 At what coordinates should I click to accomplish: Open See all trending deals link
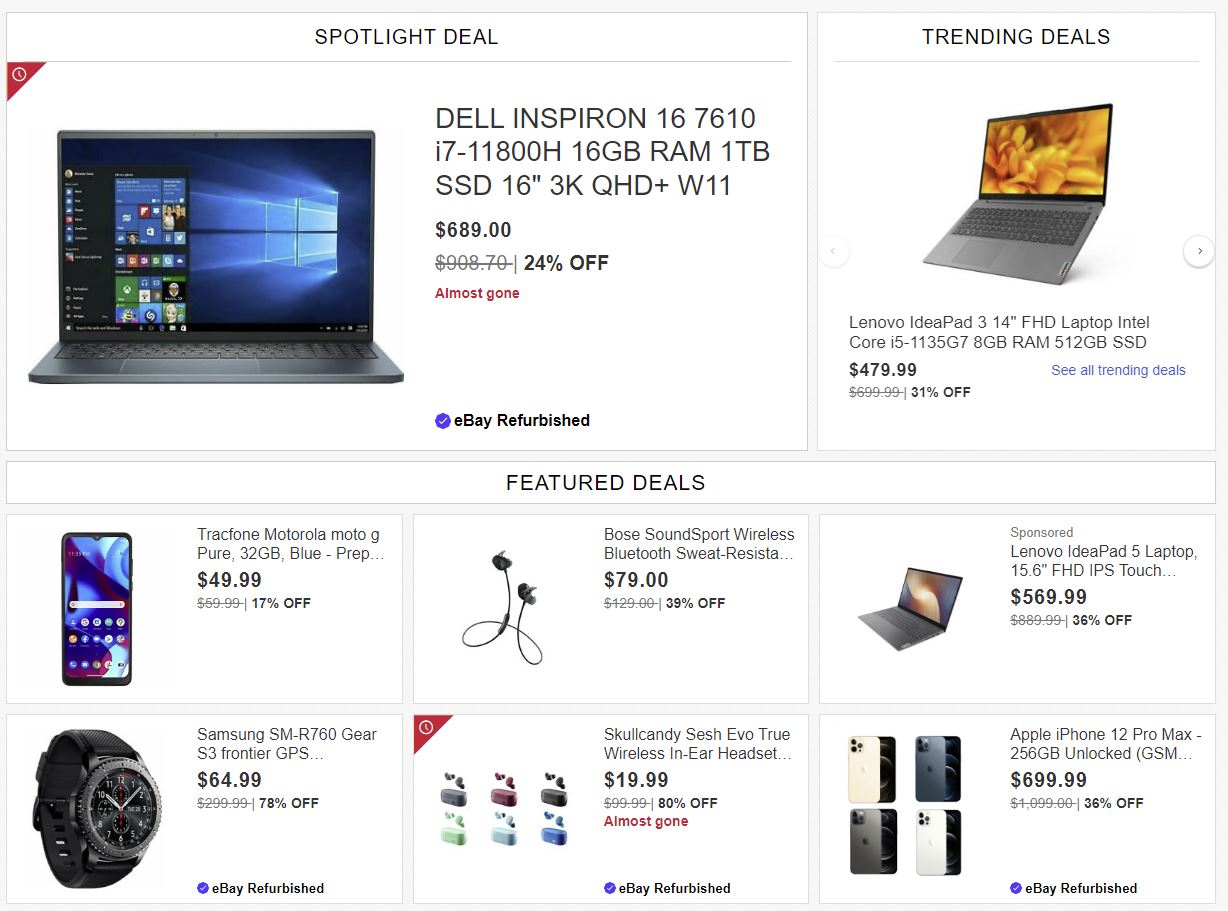click(1118, 370)
